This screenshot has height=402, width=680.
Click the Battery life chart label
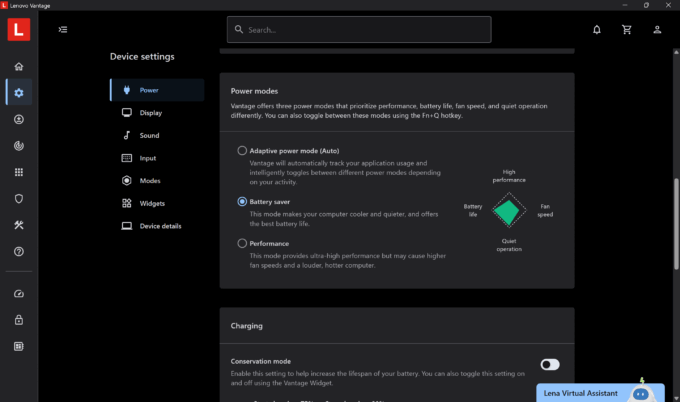point(473,210)
